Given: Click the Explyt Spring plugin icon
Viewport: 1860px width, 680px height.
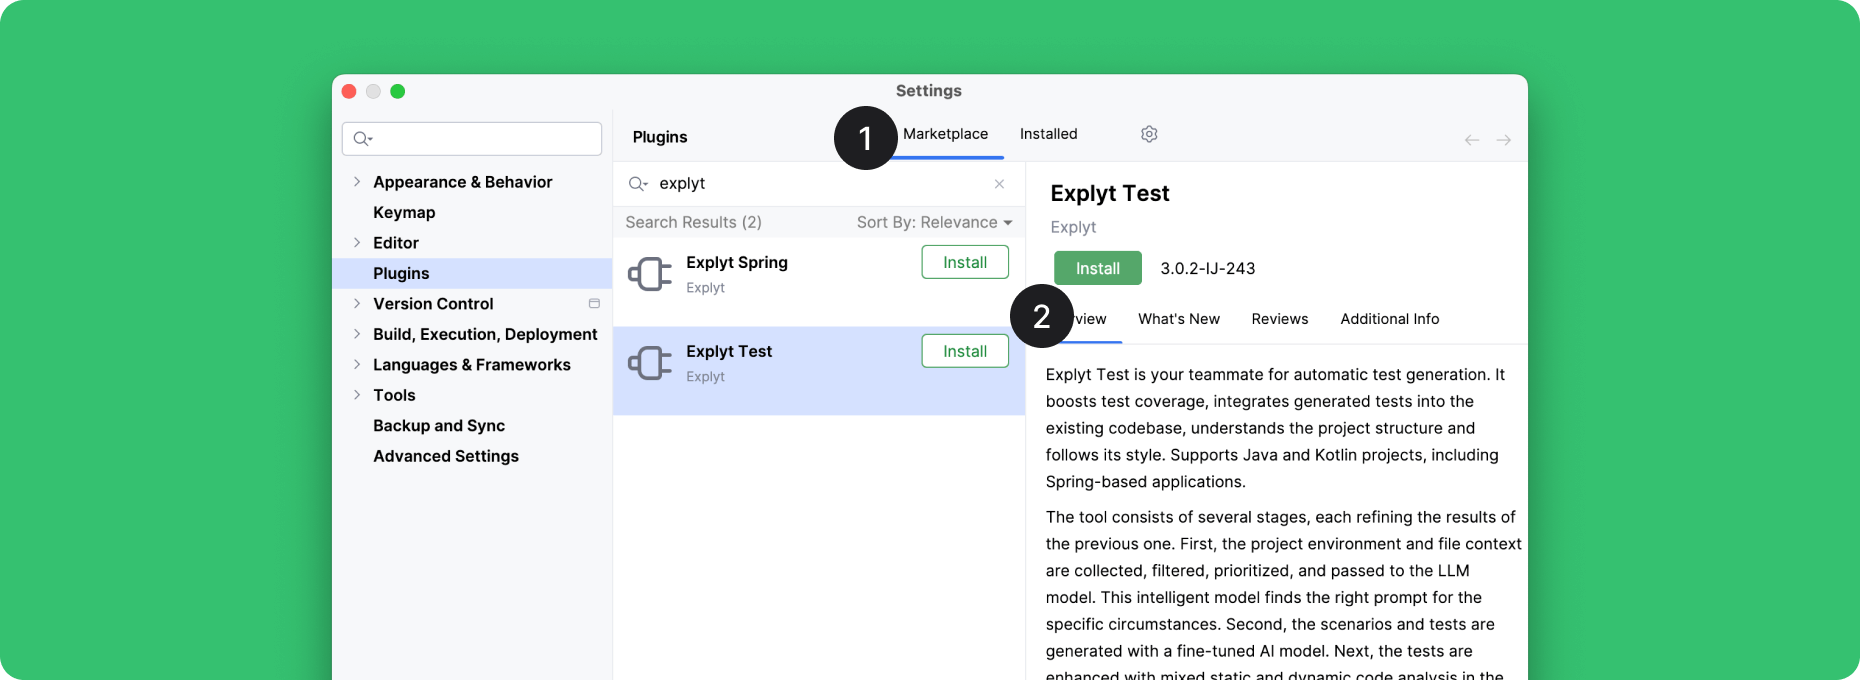Looking at the screenshot, I should [x=650, y=274].
